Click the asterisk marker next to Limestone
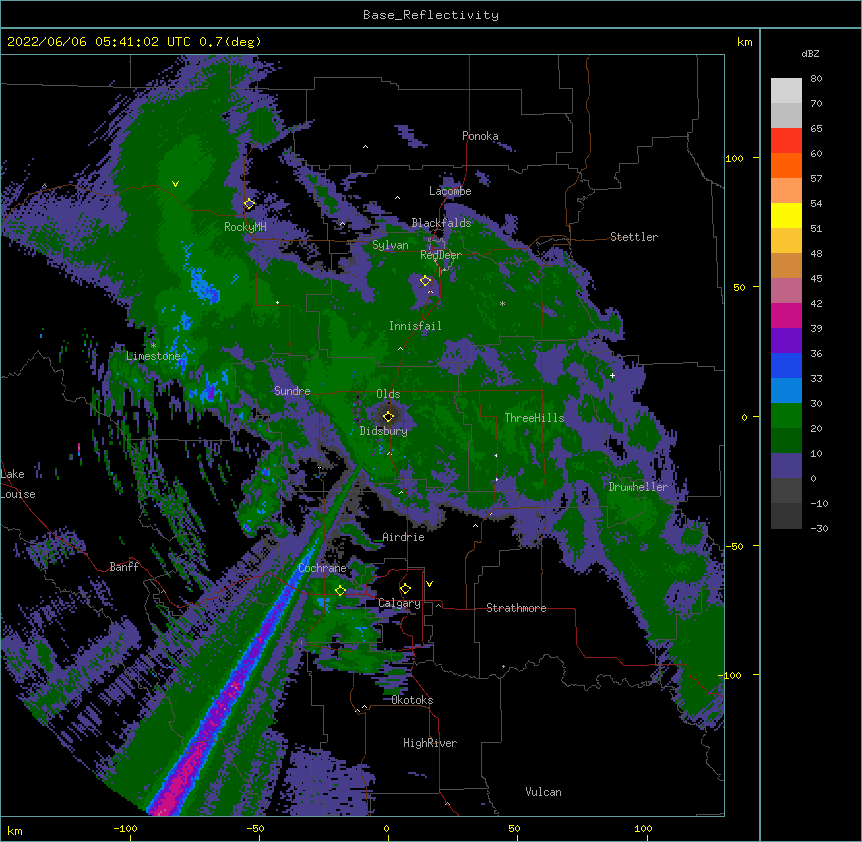This screenshot has height=842, width=862. click(x=153, y=346)
